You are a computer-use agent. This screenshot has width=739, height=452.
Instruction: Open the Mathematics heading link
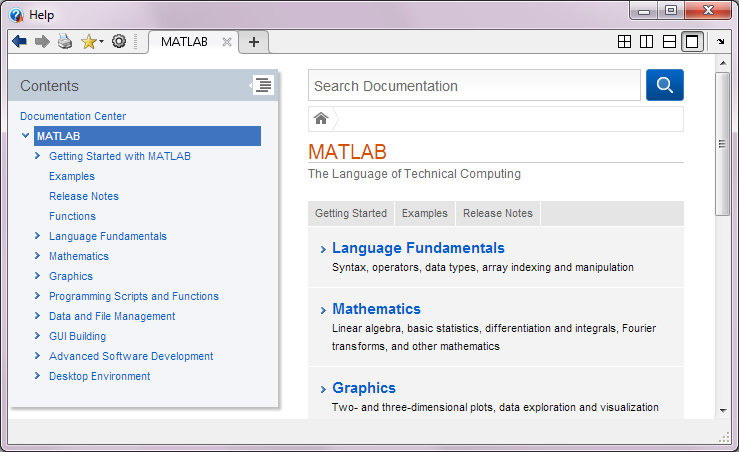(x=376, y=309)
